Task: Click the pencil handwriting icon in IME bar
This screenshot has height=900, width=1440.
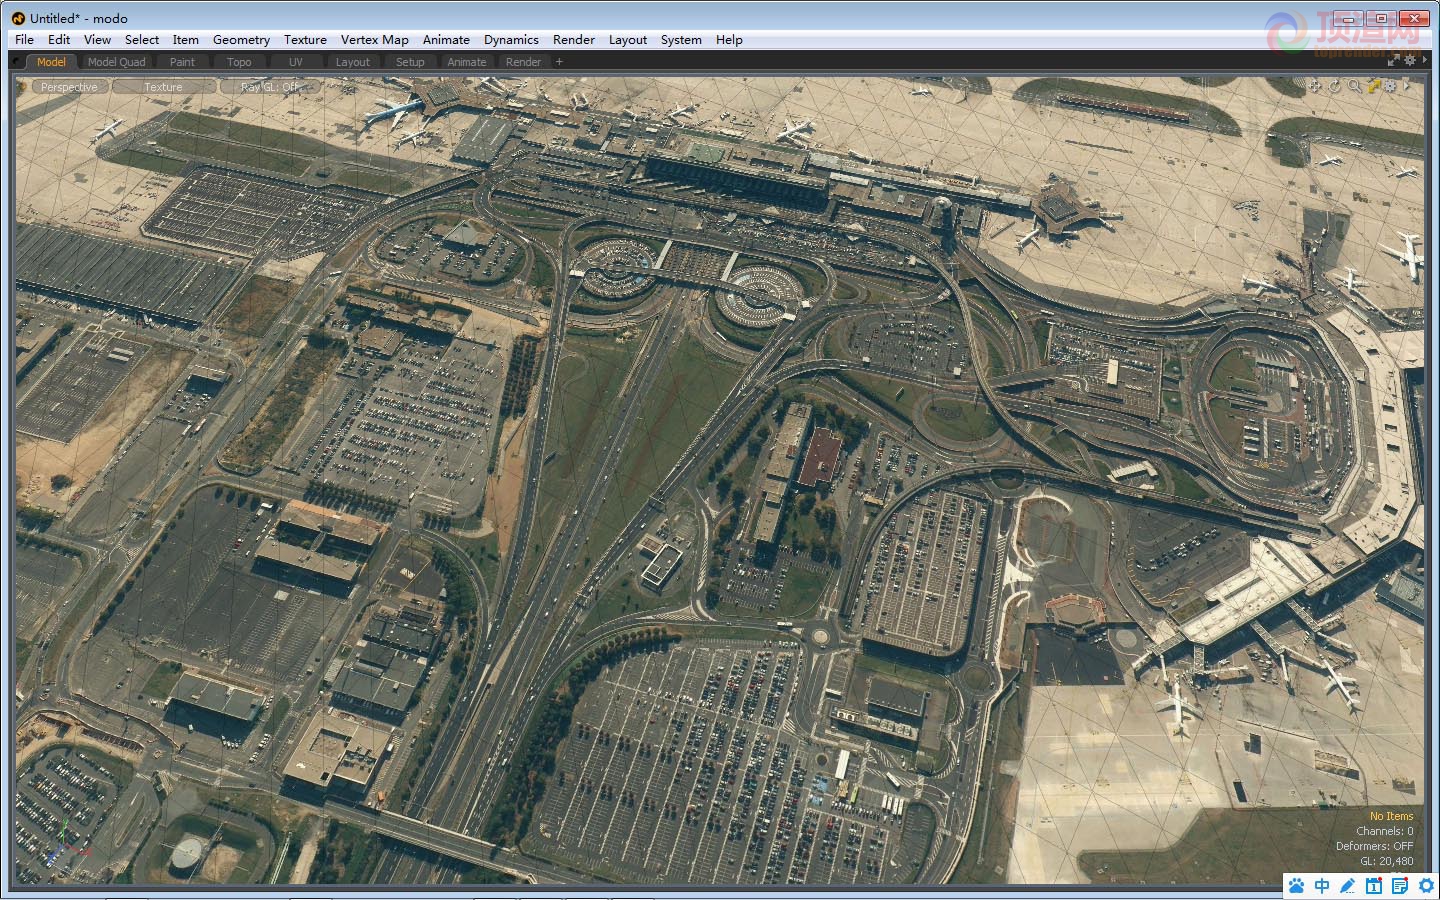Action: [x=1347, y=886]
